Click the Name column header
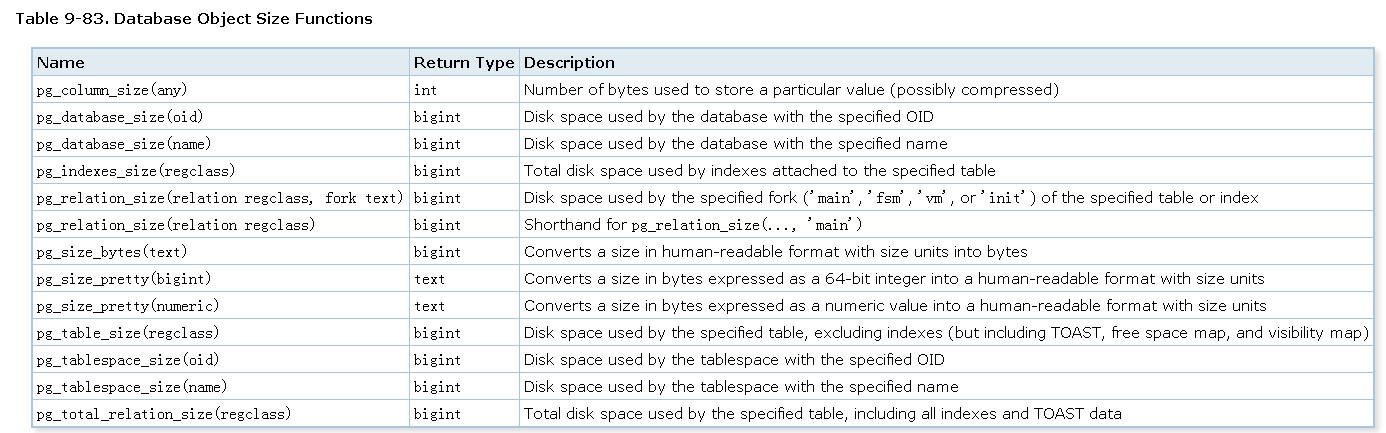Image resolution: width=1386 pixels, height=433 pixels. 61,63
